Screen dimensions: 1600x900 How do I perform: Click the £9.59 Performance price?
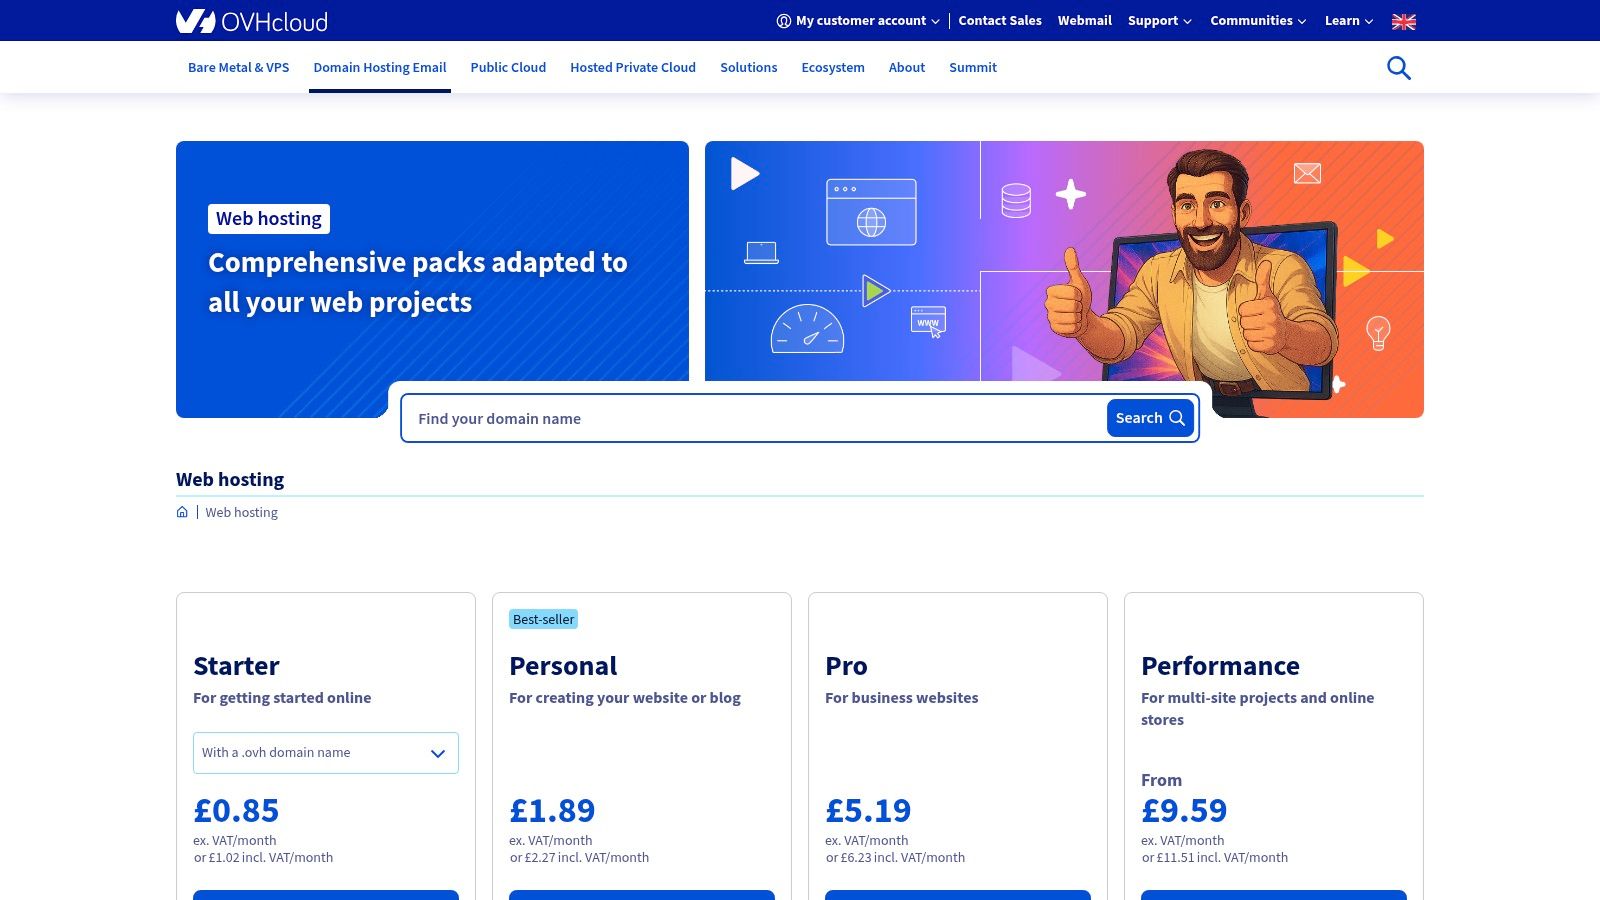(1184, 810)
